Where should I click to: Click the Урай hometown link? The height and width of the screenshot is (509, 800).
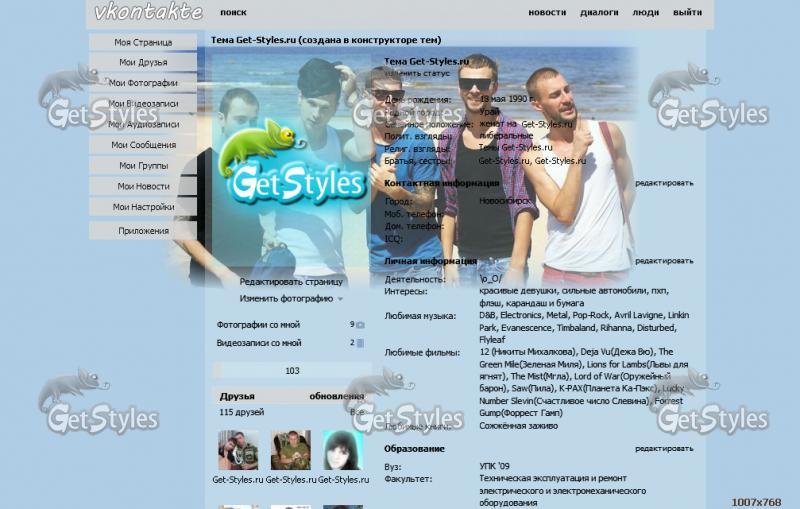click(x=489, y=111)
